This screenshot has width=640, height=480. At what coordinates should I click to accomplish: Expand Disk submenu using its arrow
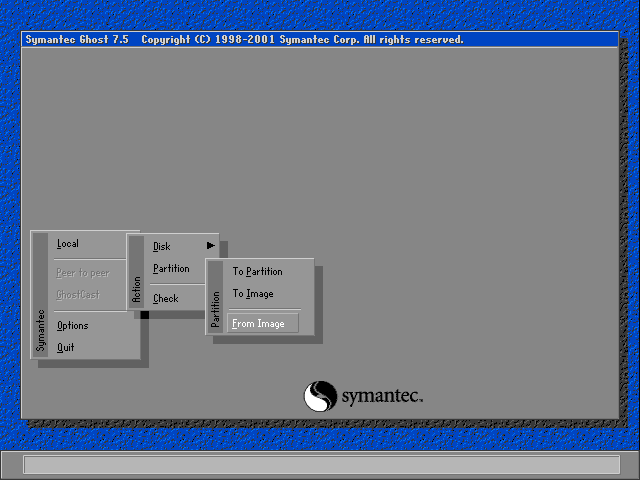point(211,245)
